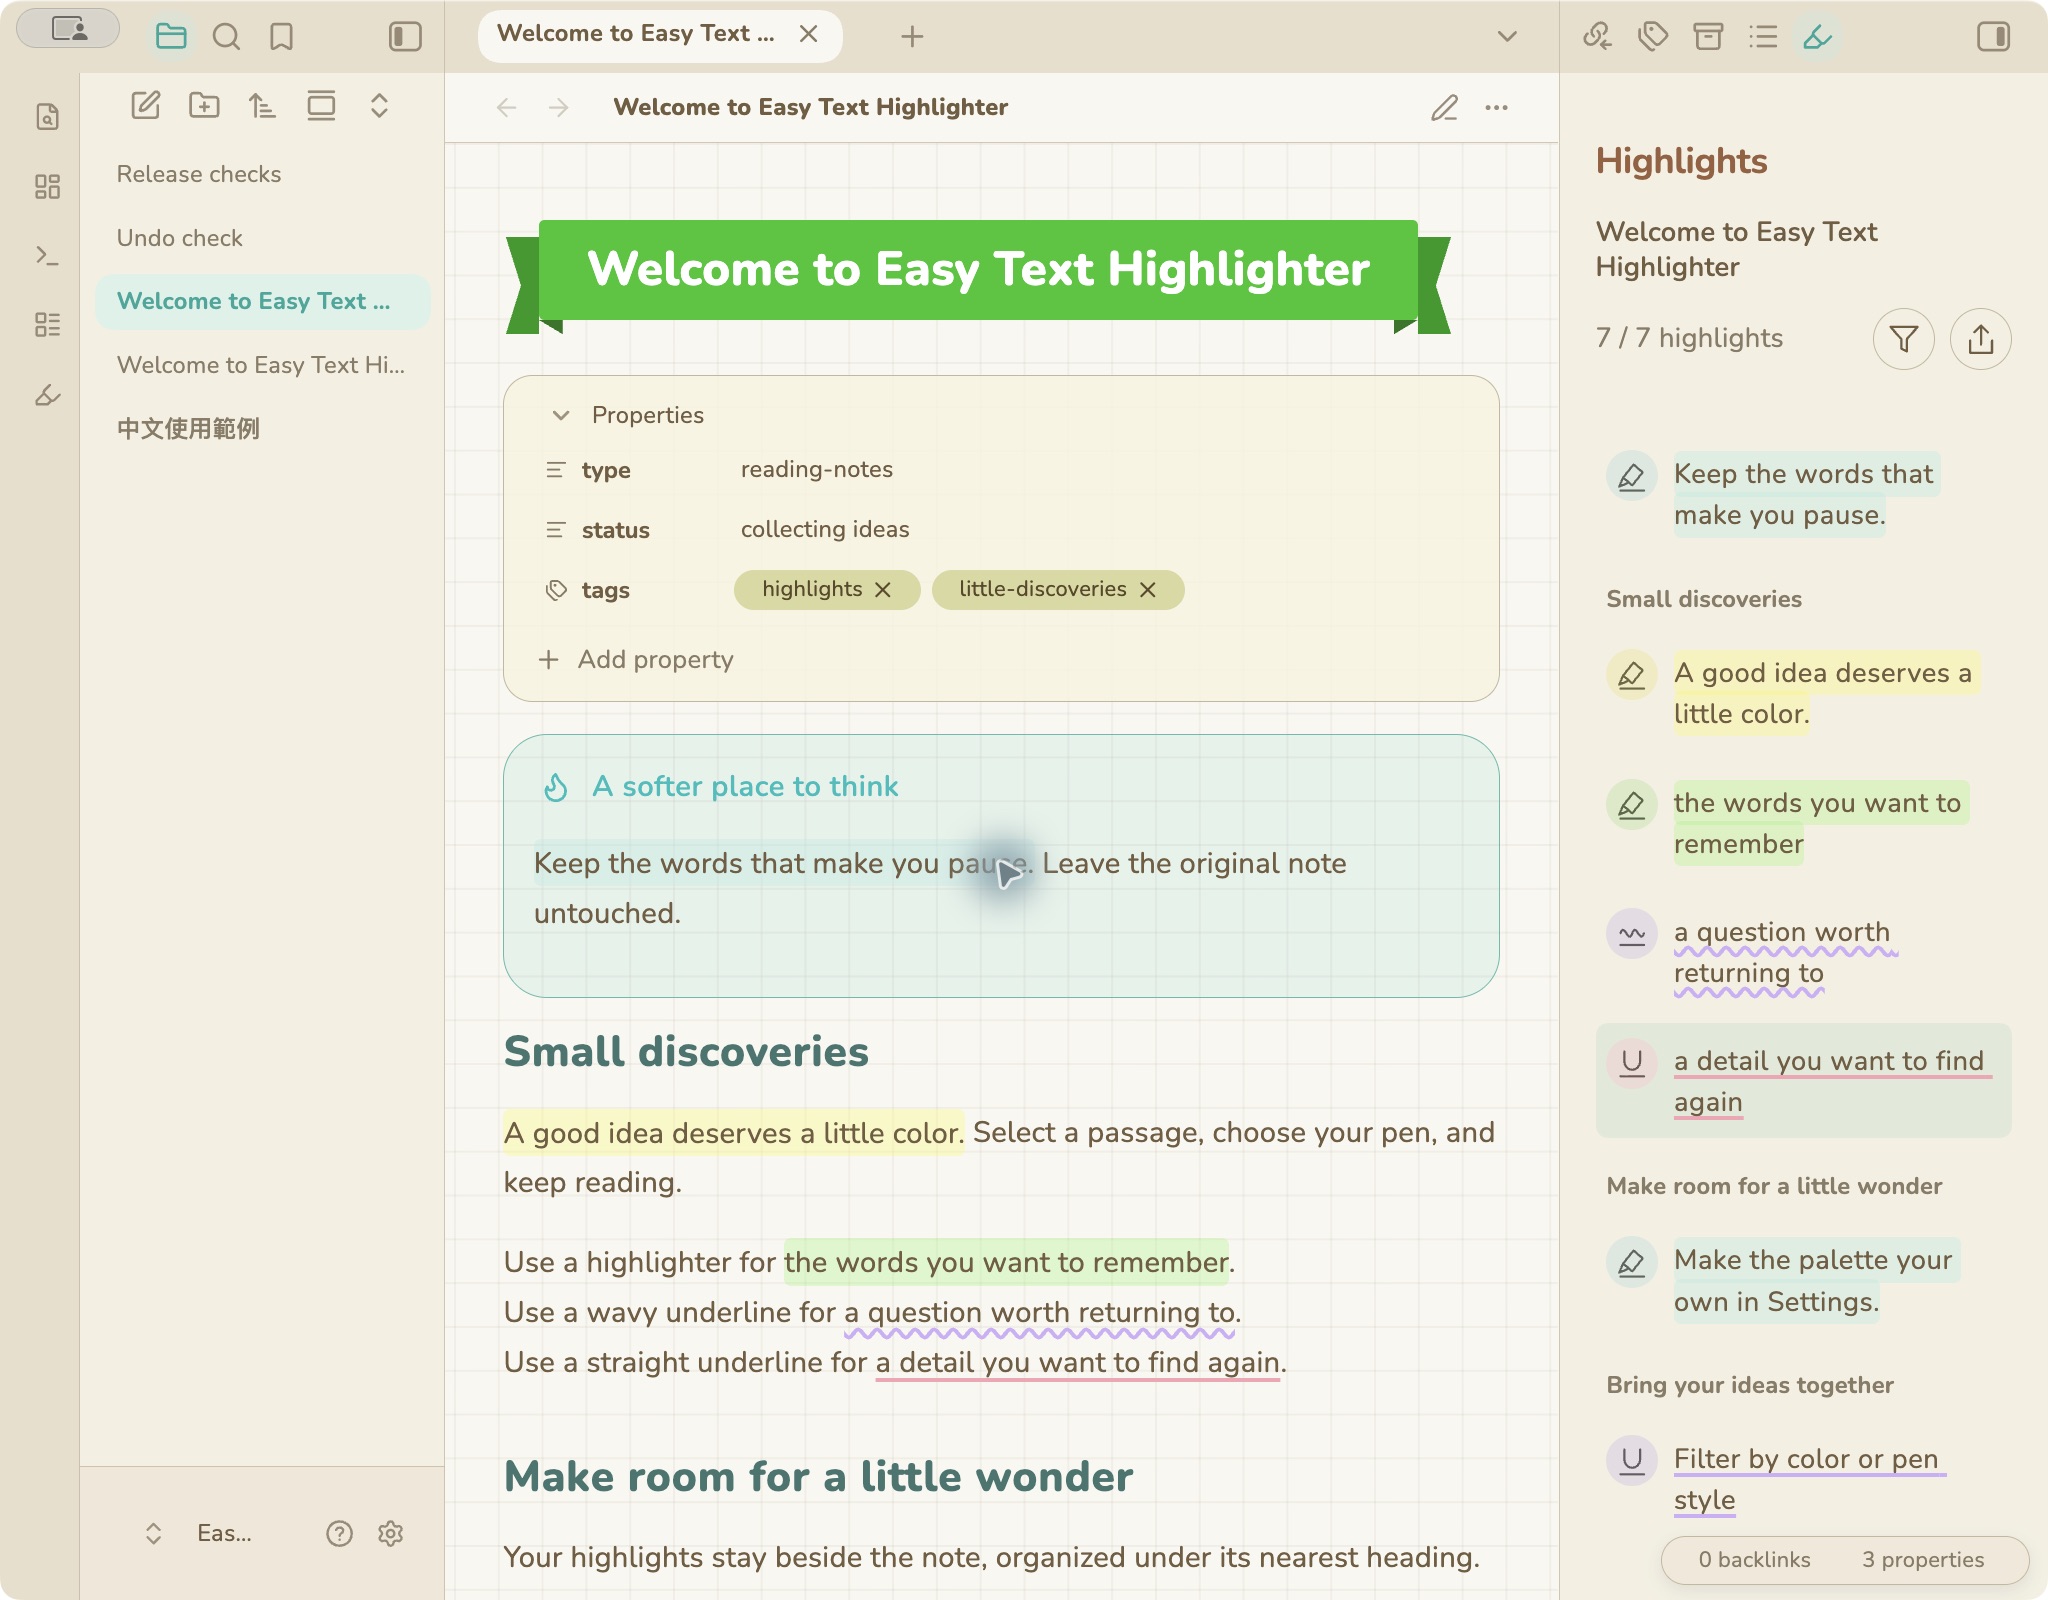Image resolution: width=2048 pixels, height=1600 pixels.
Task: Click the highlighter icon in left ribbon
Action: tap(48, 395)
